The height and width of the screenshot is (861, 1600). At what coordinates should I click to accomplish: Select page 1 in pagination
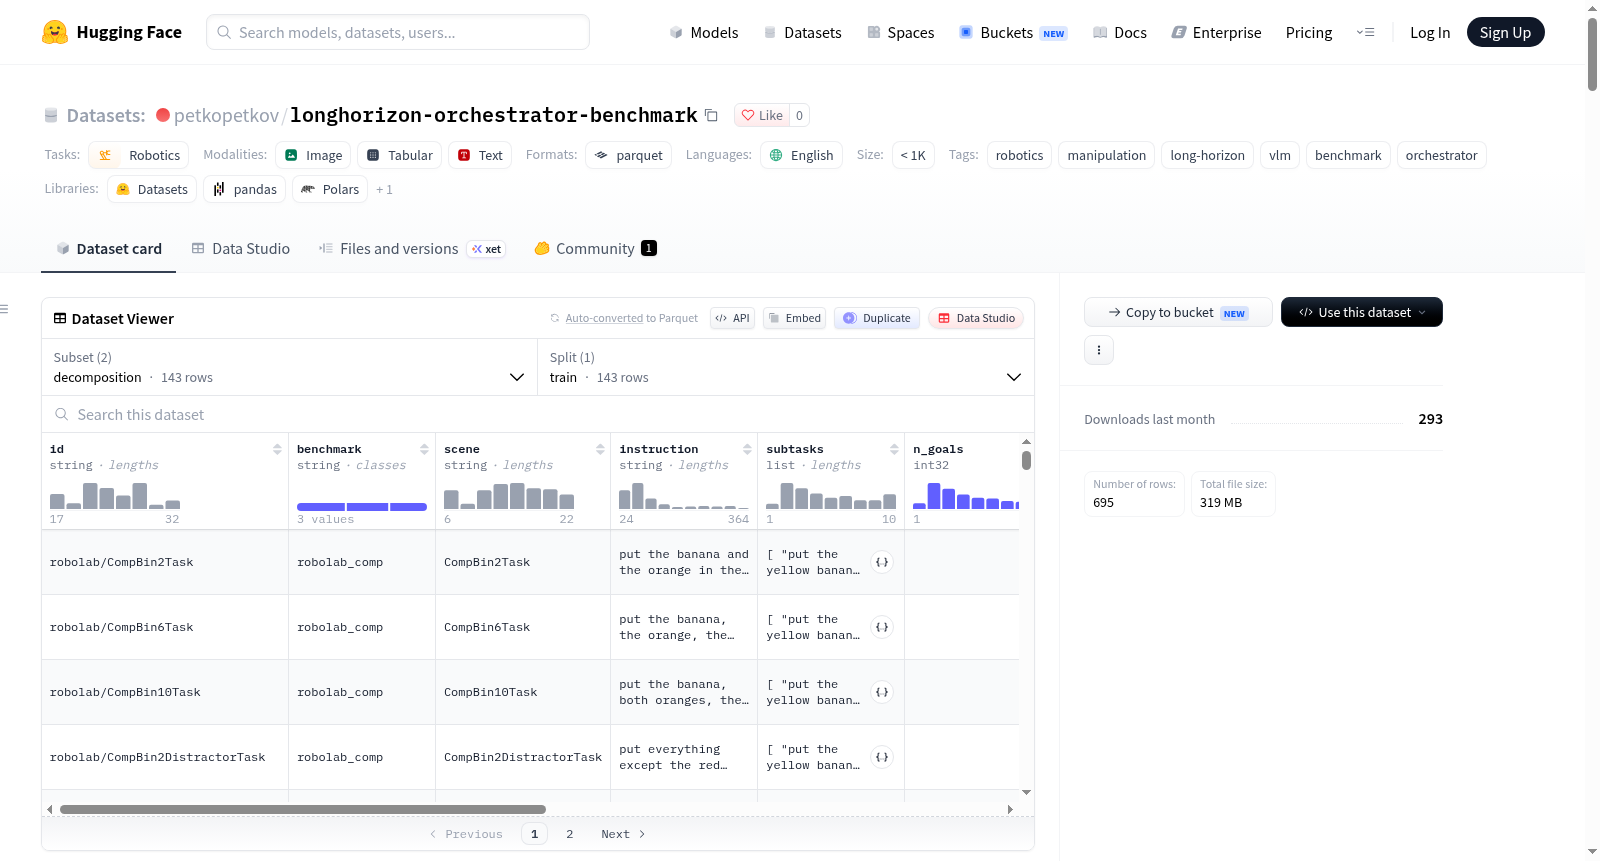click(534, 834)
